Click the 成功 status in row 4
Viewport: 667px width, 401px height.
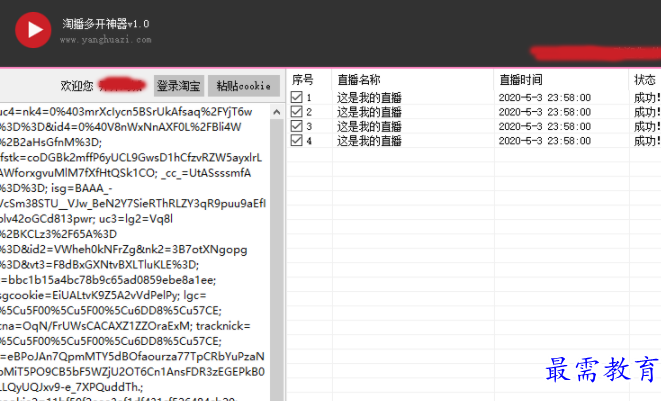[x=647, y=141]
